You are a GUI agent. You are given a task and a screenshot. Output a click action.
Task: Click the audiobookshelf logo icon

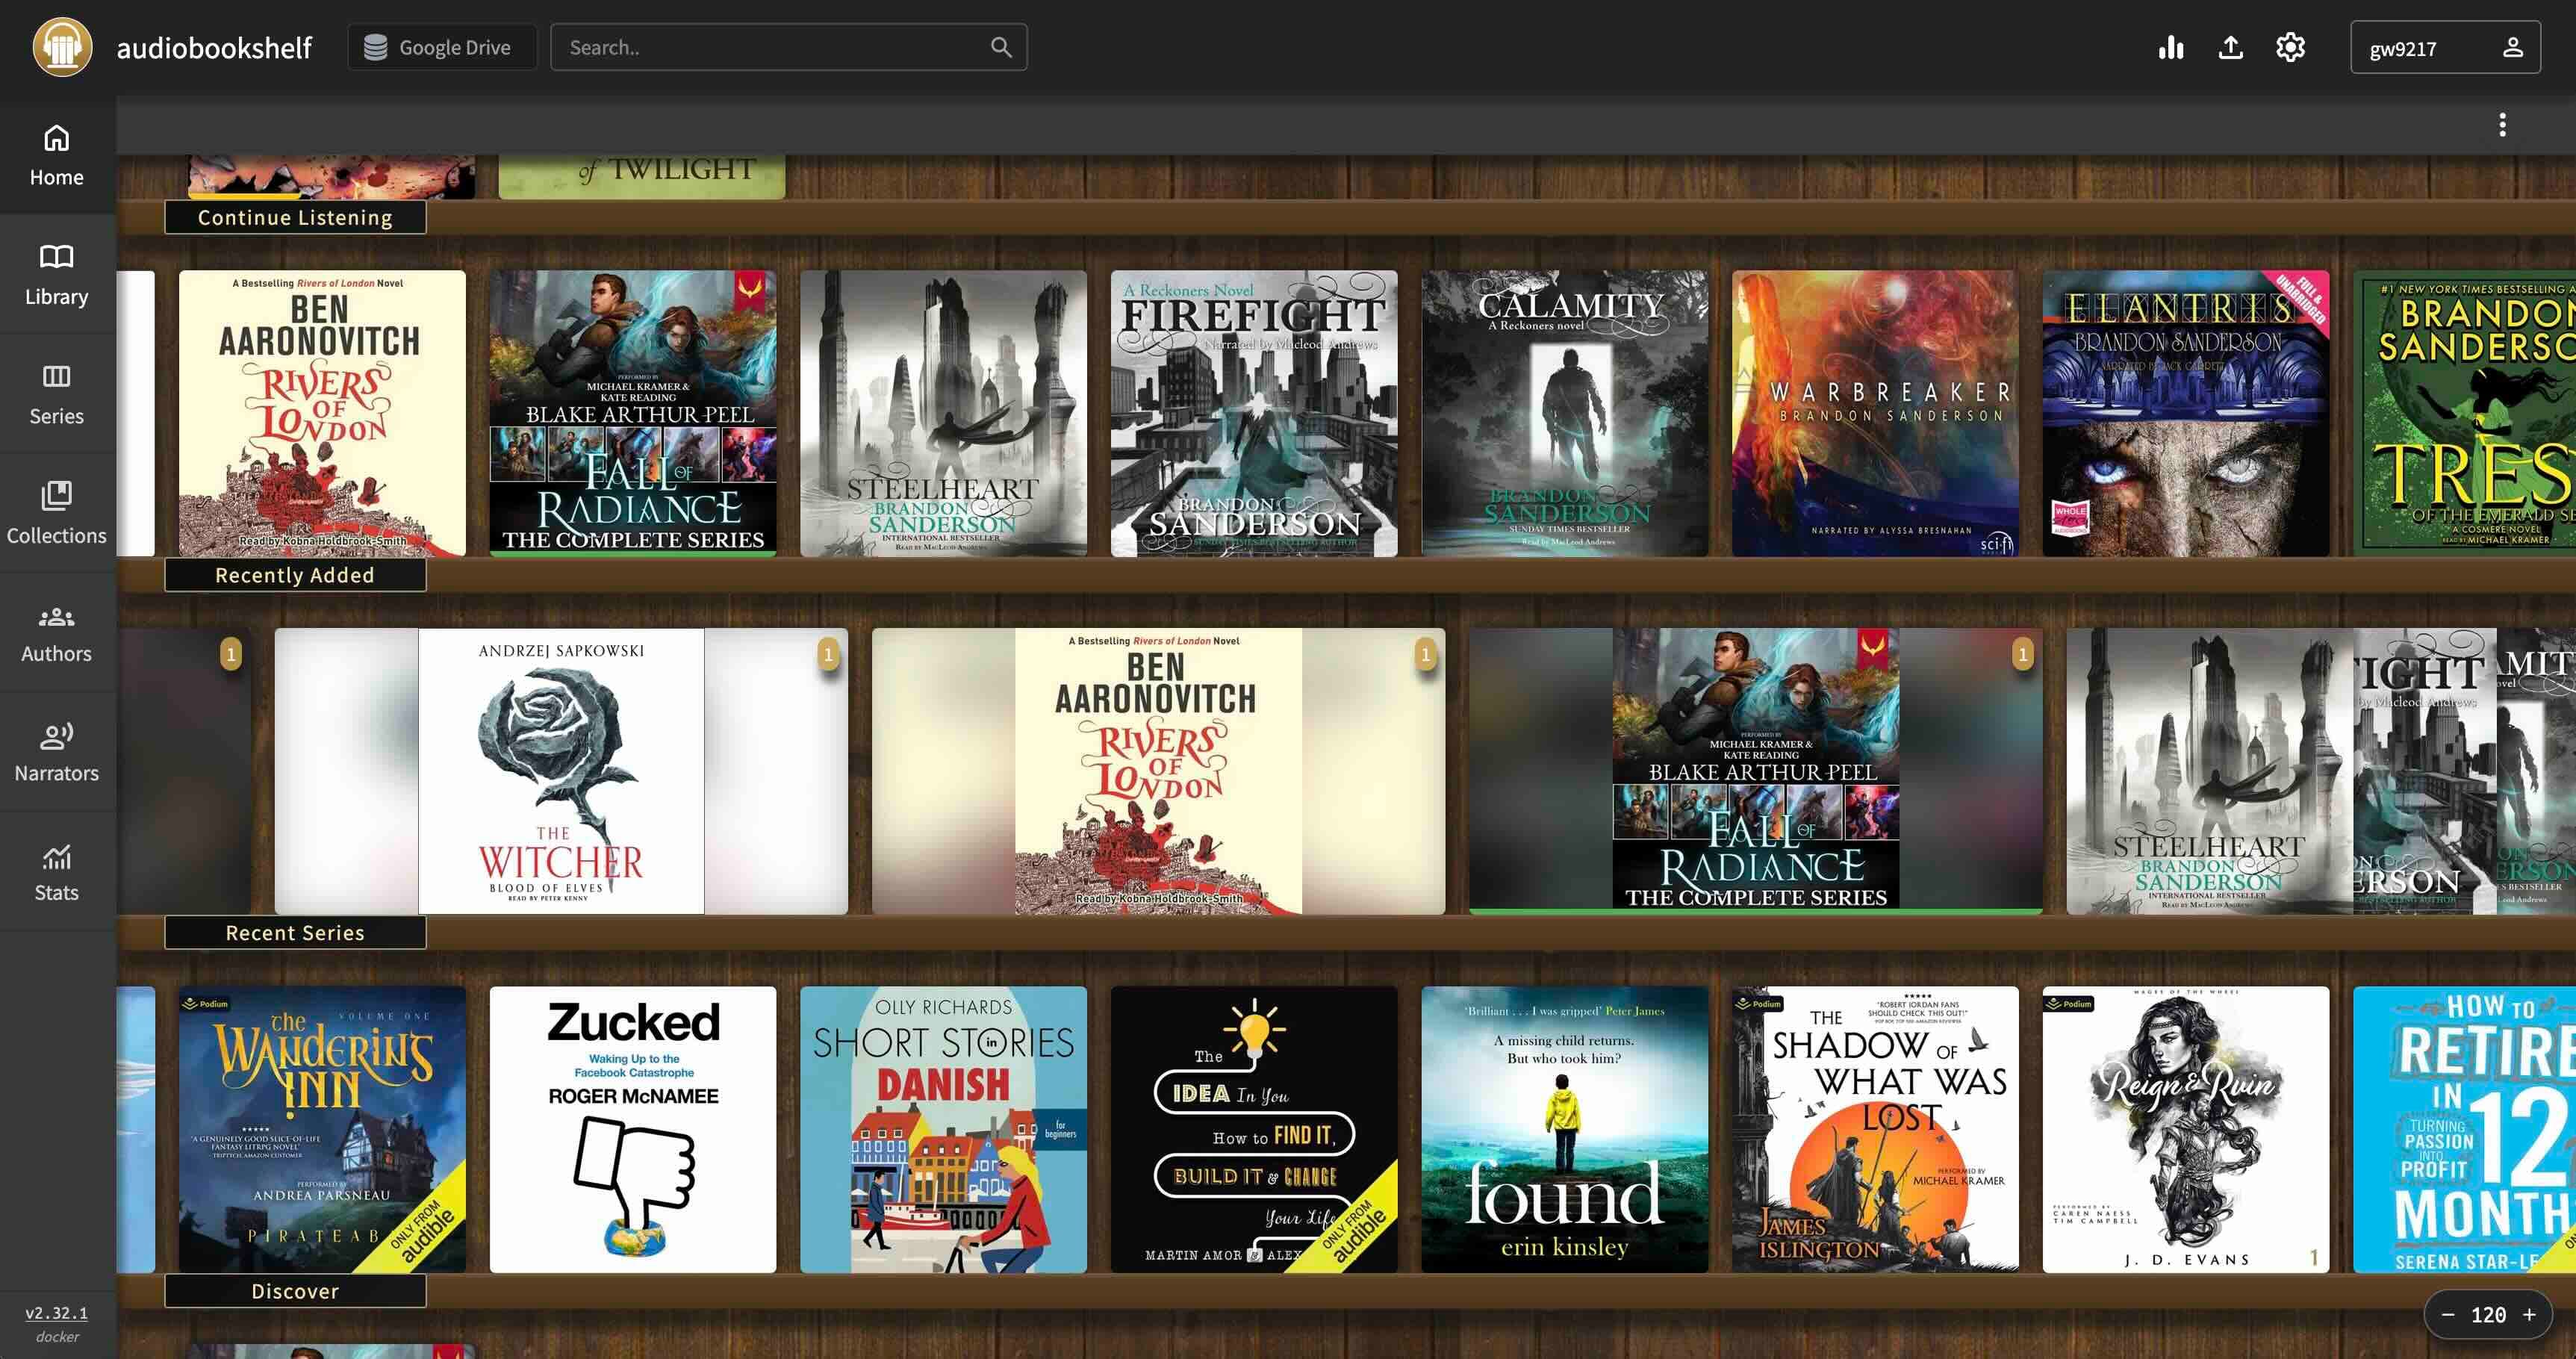pyautogui.click(x=62, y=47)
